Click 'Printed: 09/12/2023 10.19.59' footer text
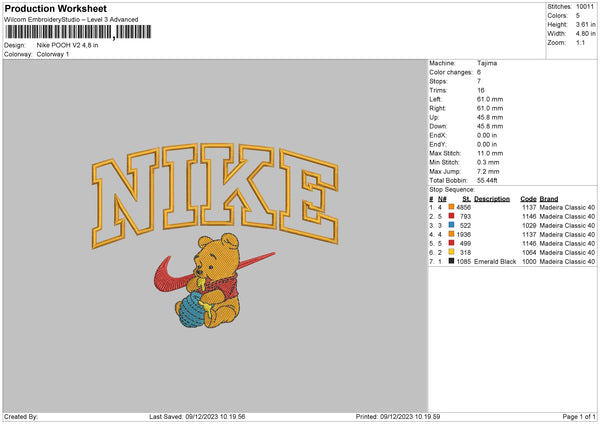This screenshot has height=424, width=600. 398,416
